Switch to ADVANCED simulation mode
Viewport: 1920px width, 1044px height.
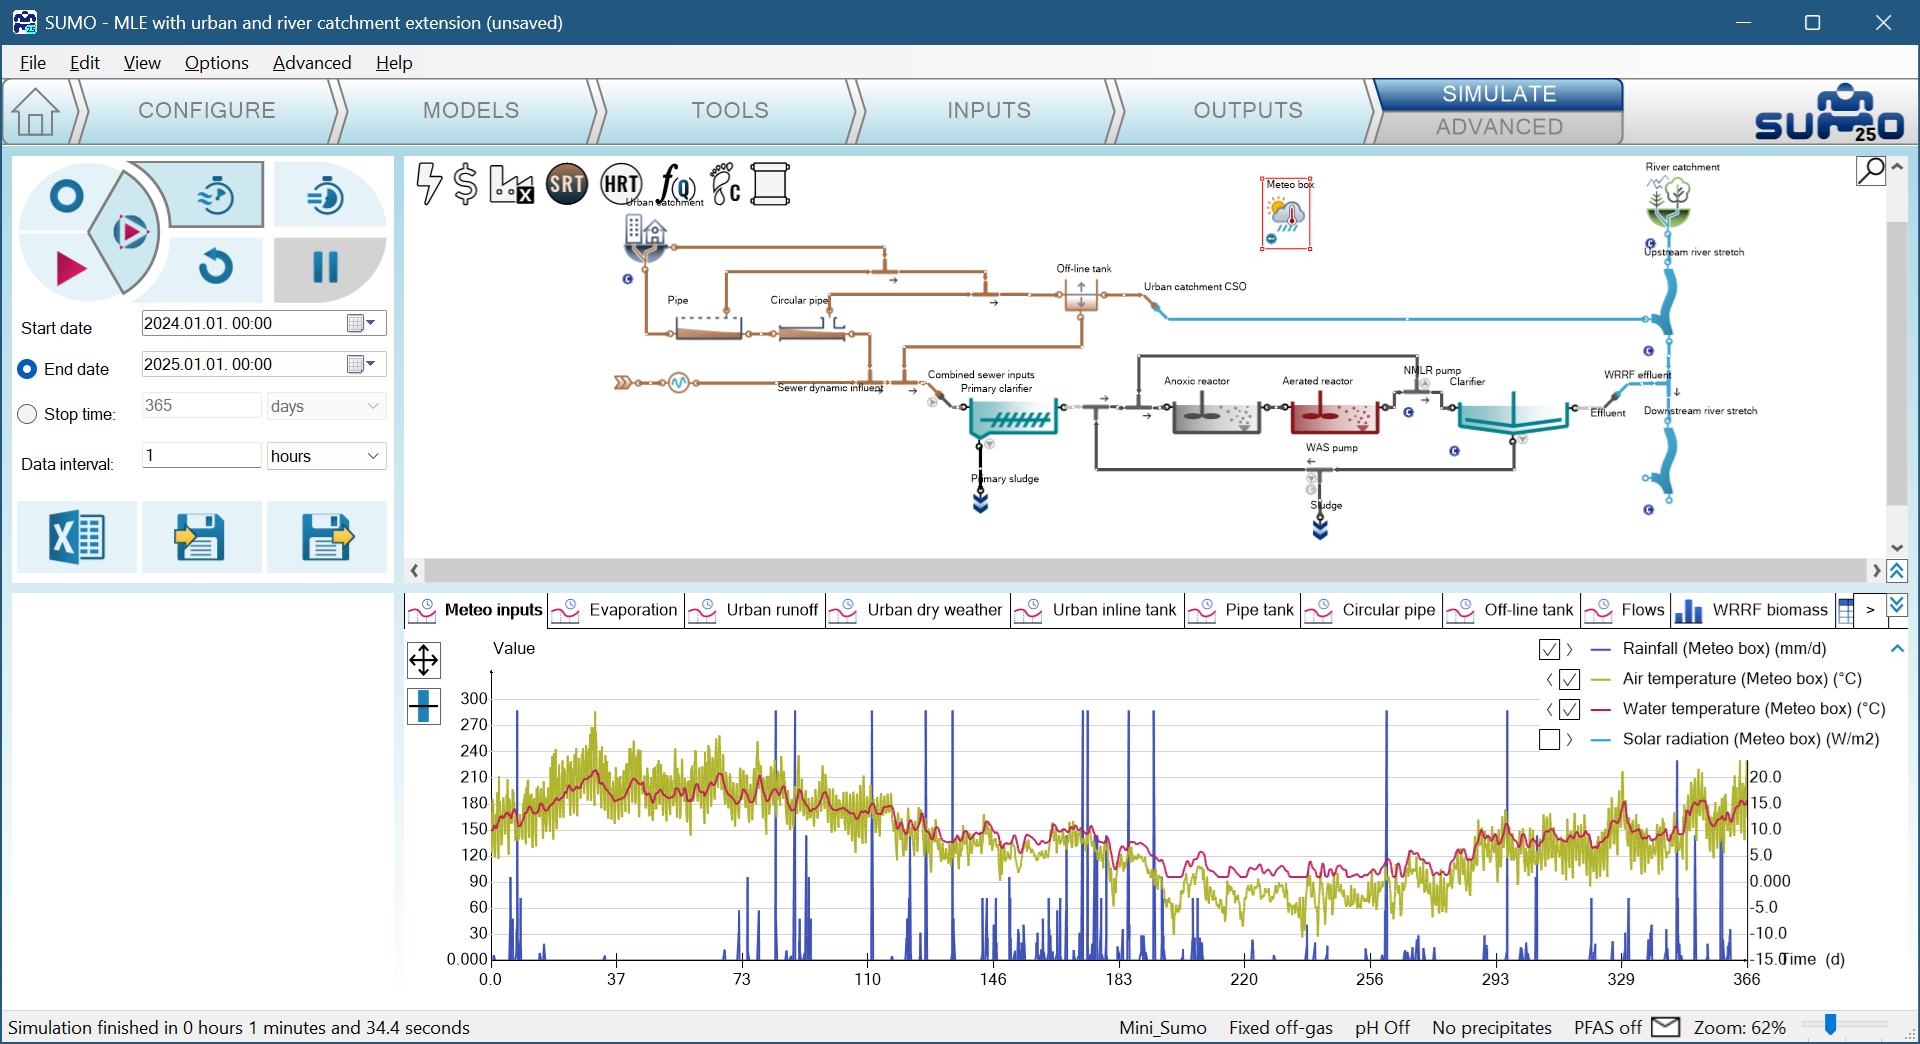click(1498, 127)
